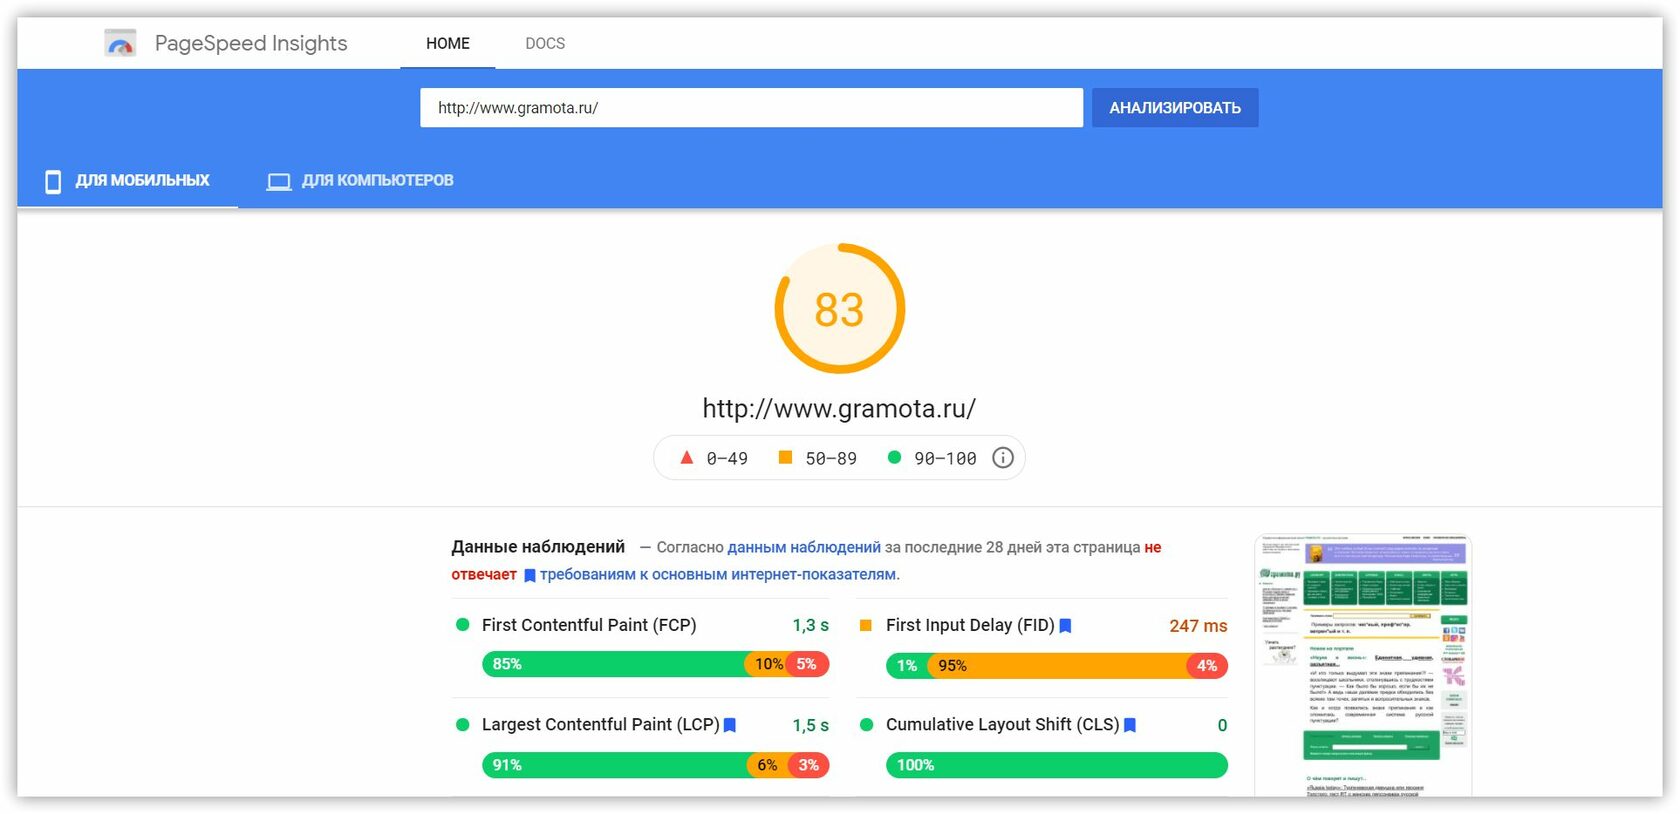Image resolution: width=1680 pixels, height=814 pixels.
Task: Click the PageSpeed Insights logo icon
Action: (120, 43)
